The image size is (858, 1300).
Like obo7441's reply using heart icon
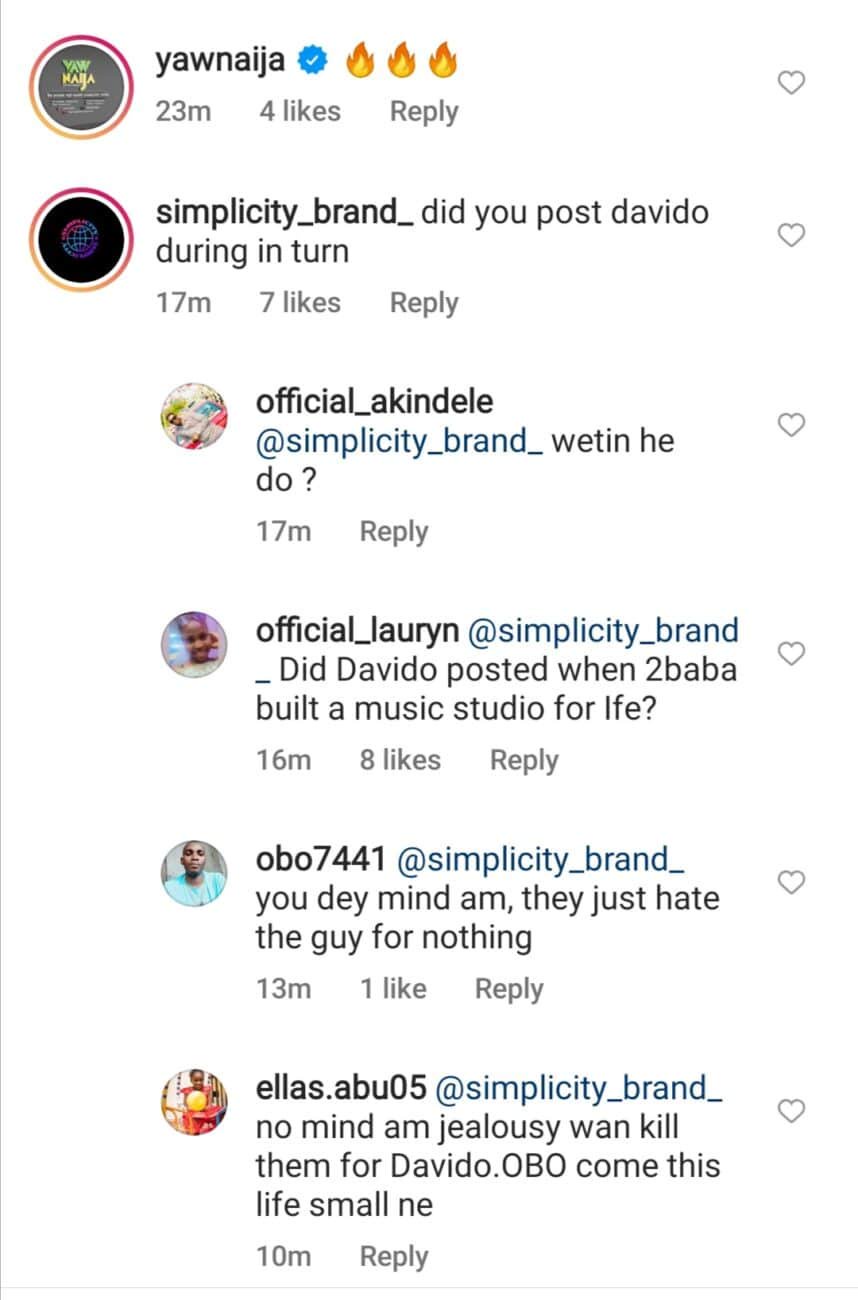coord(791,882)
